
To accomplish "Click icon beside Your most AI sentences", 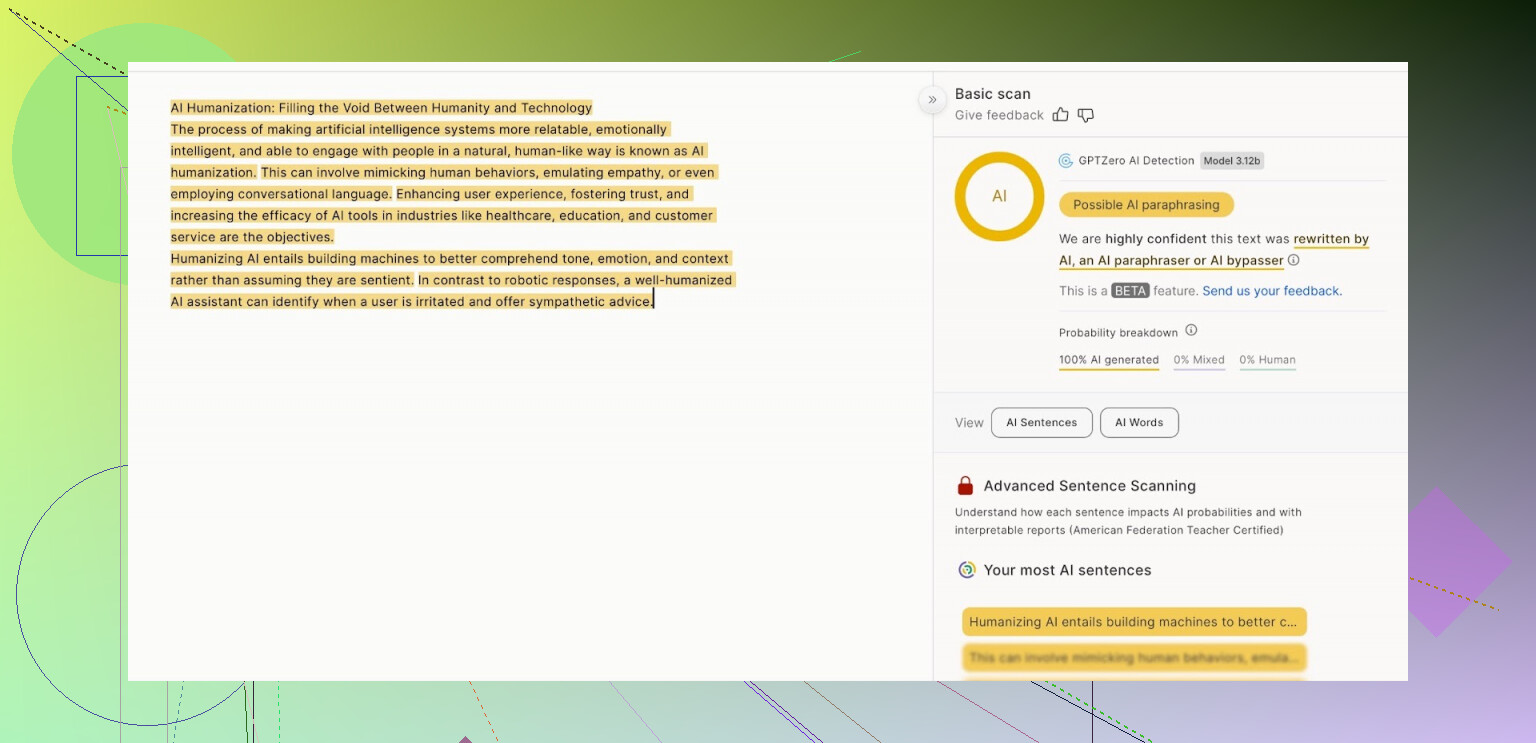I will pyautogui.click(x=966, y=570).
